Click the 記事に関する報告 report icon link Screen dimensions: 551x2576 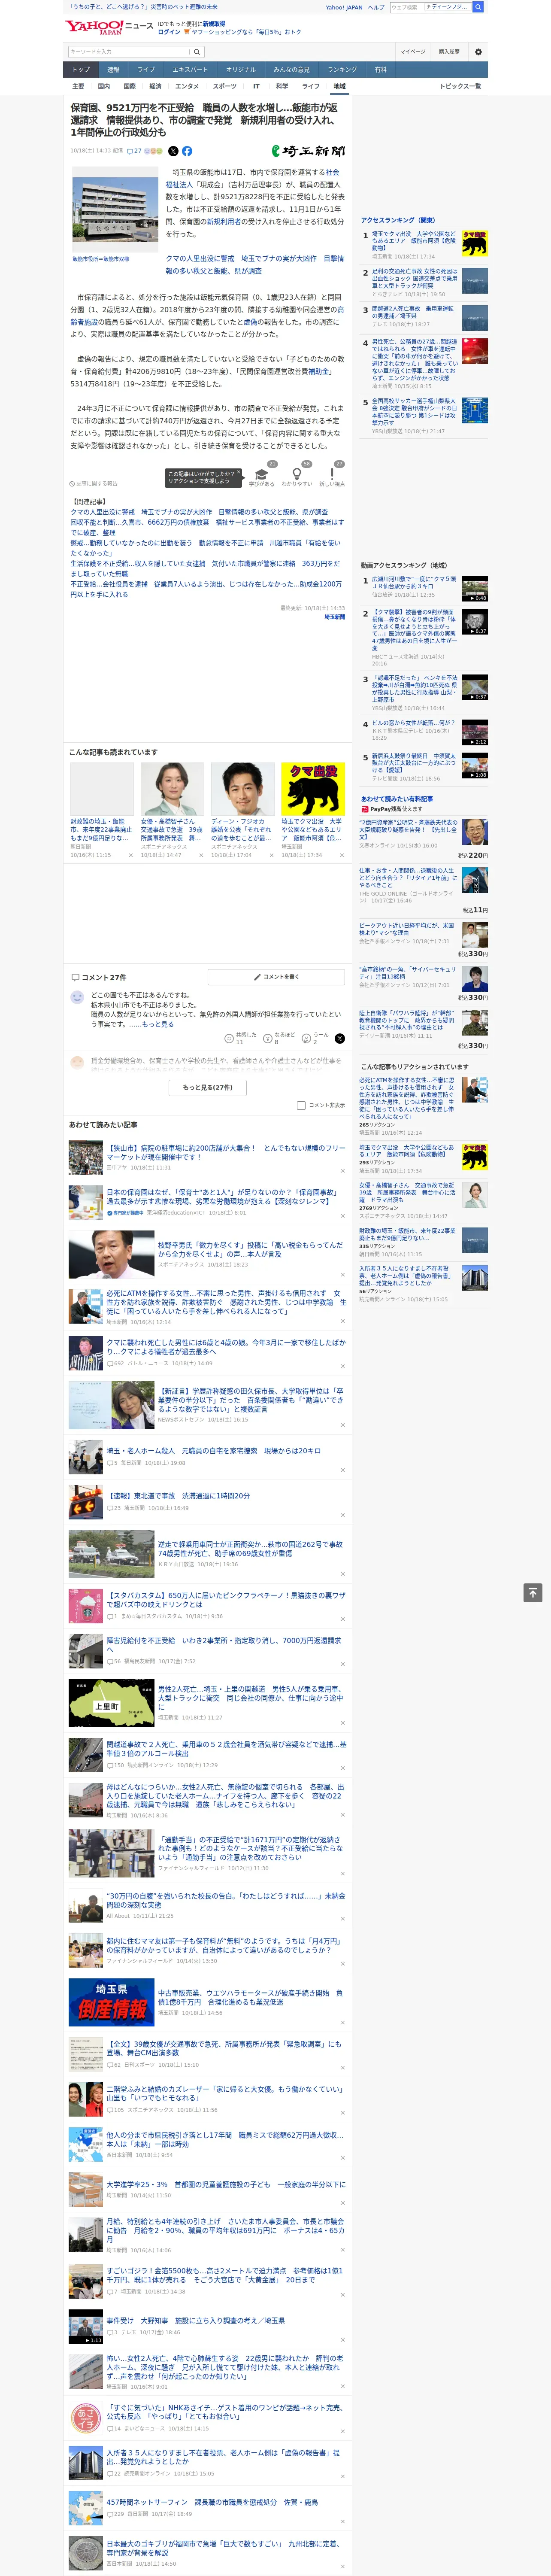click(93, 483)
